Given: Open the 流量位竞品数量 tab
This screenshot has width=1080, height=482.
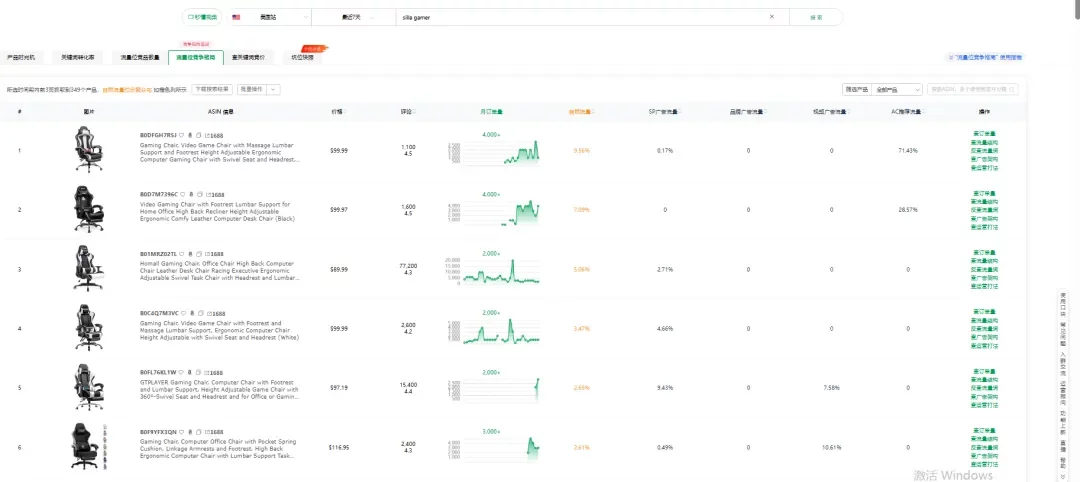Looking at the screenshot, I should click(x=135, y=57).
